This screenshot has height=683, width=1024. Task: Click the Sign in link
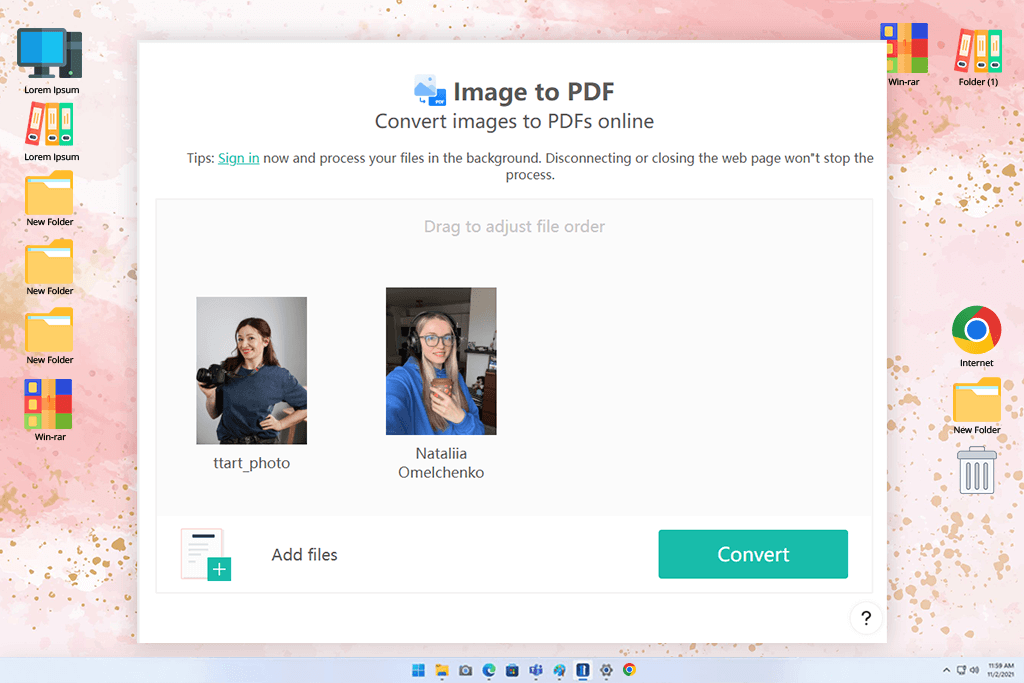point(238,158)
